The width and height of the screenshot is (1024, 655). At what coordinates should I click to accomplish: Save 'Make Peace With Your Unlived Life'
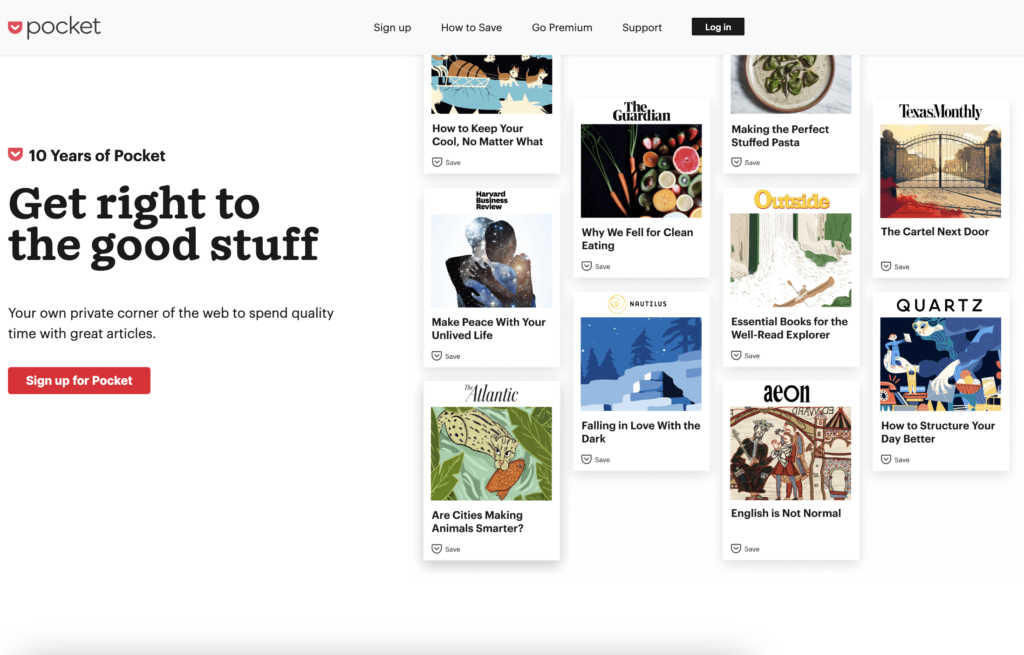click(x=446, y=356)
